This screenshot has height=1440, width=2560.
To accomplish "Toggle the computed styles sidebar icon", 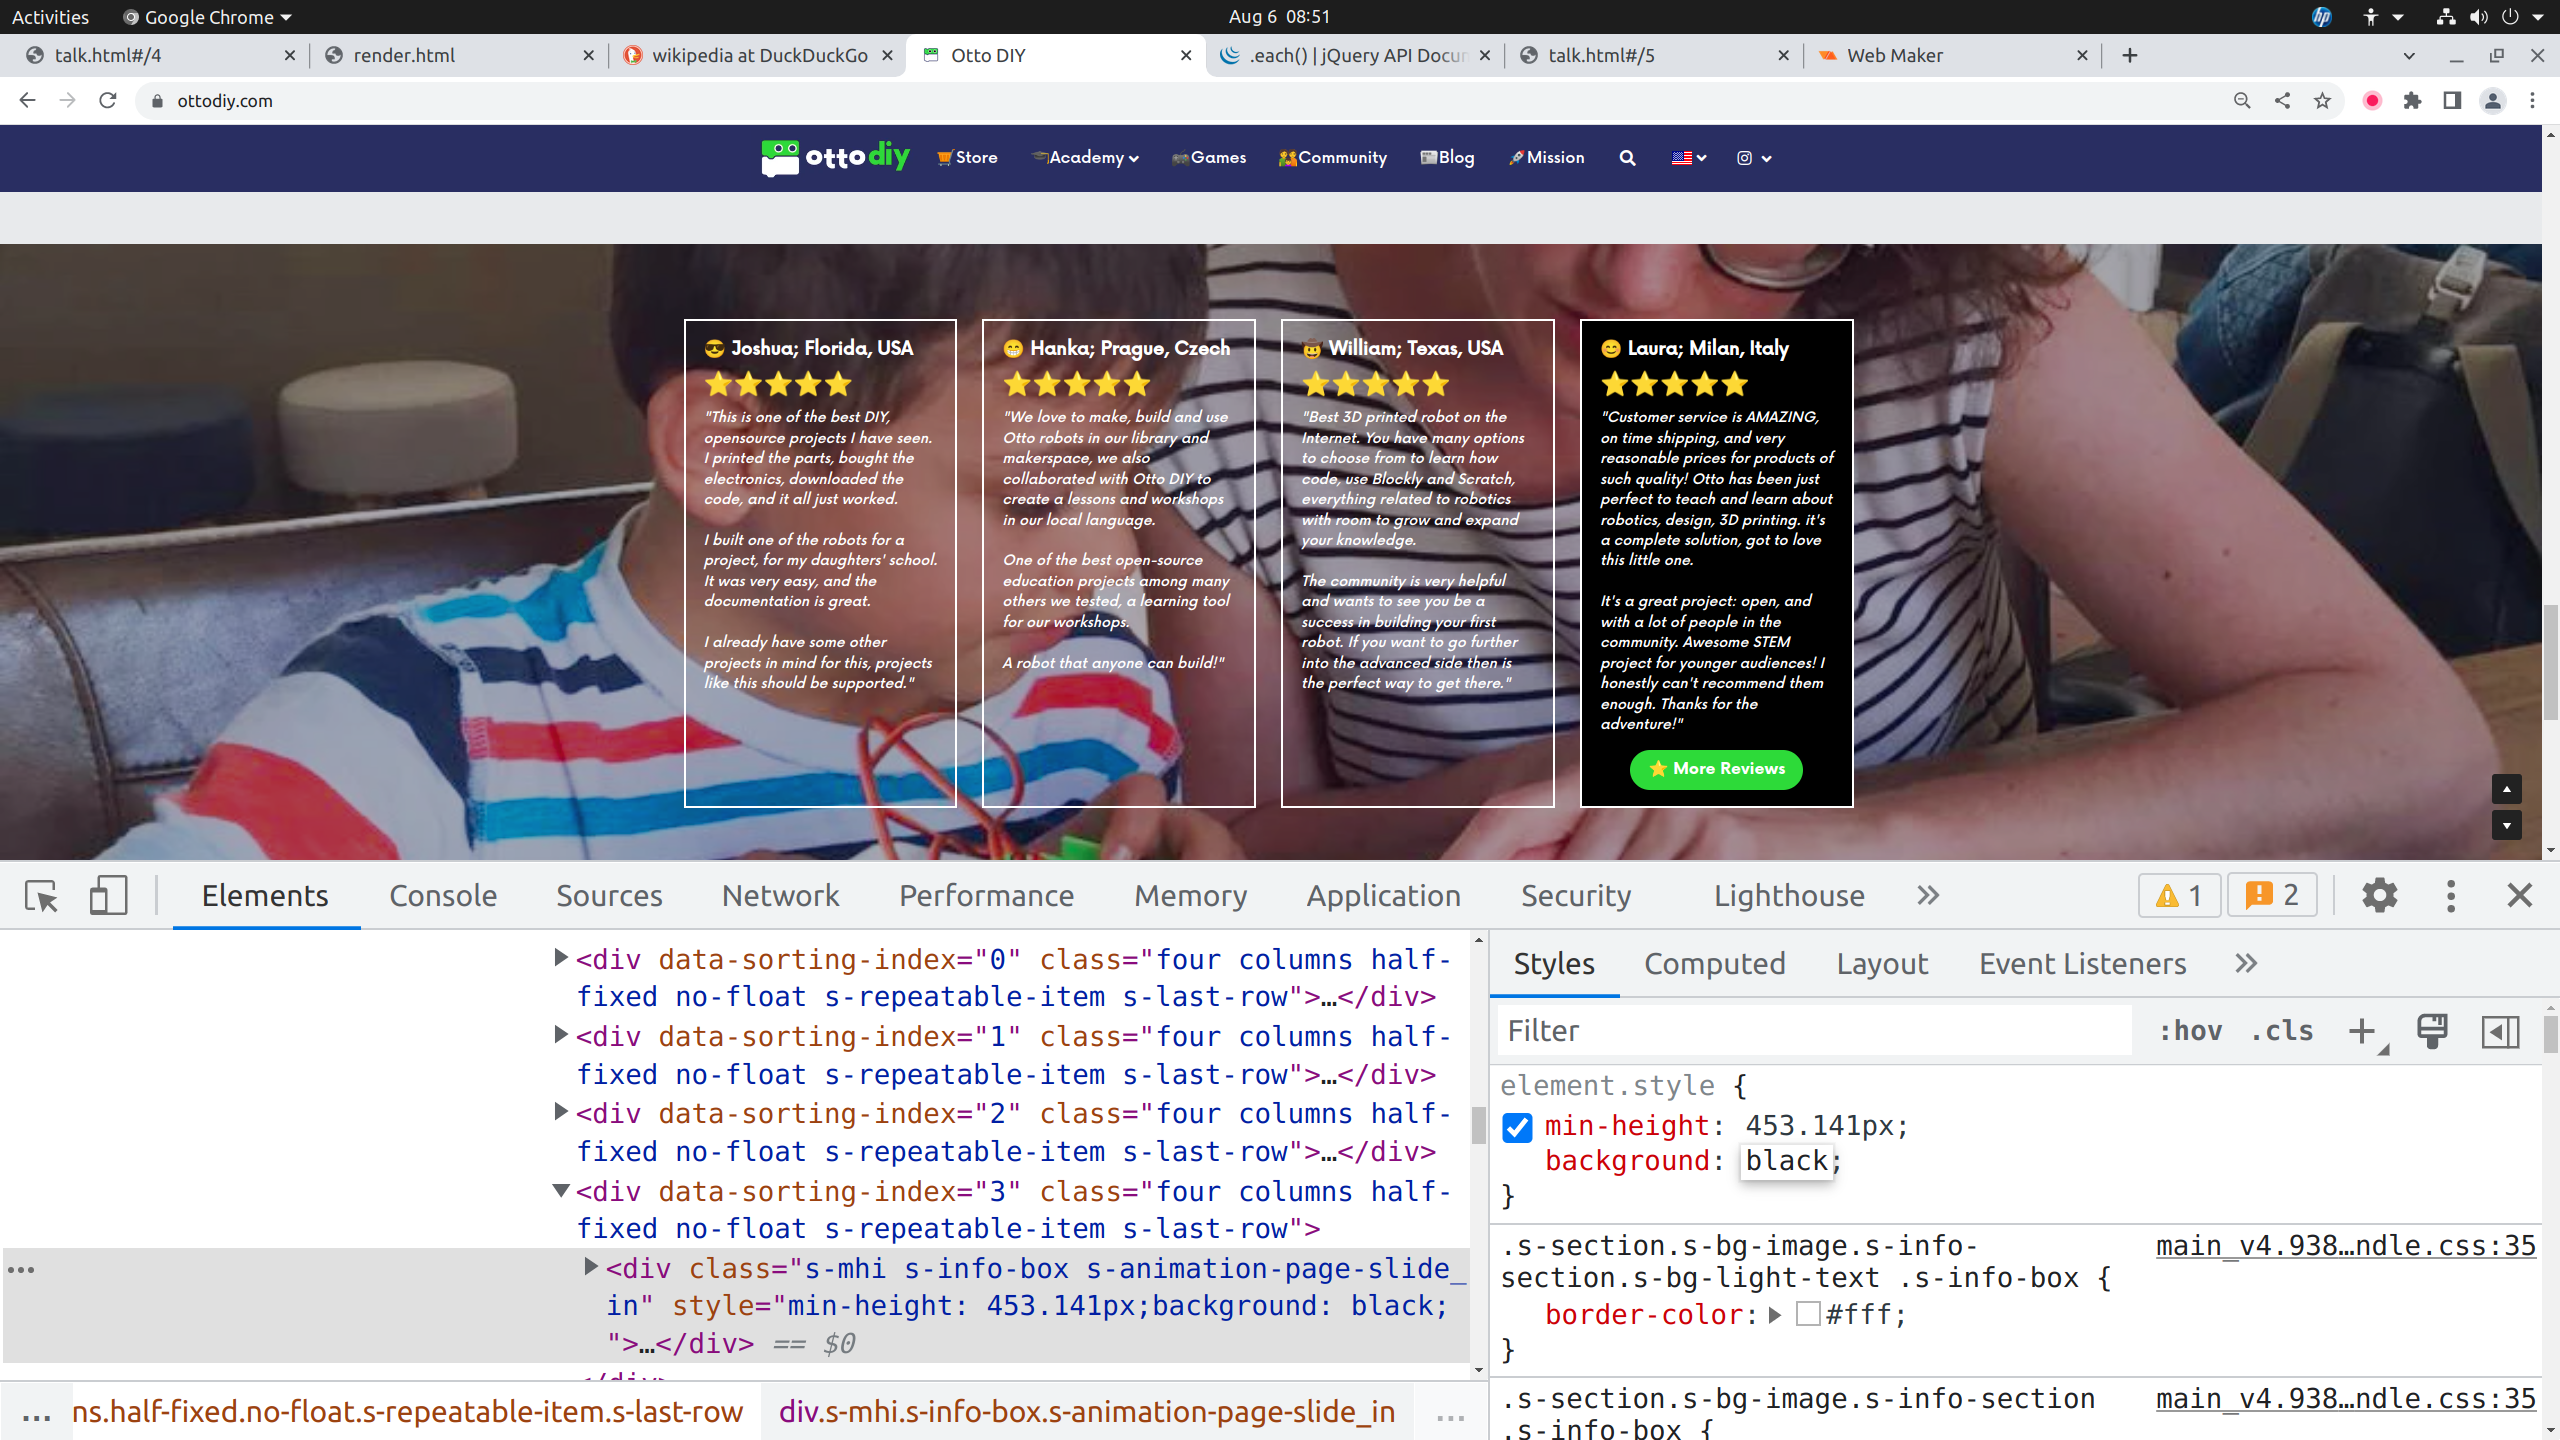I will coord(2500,1031).
